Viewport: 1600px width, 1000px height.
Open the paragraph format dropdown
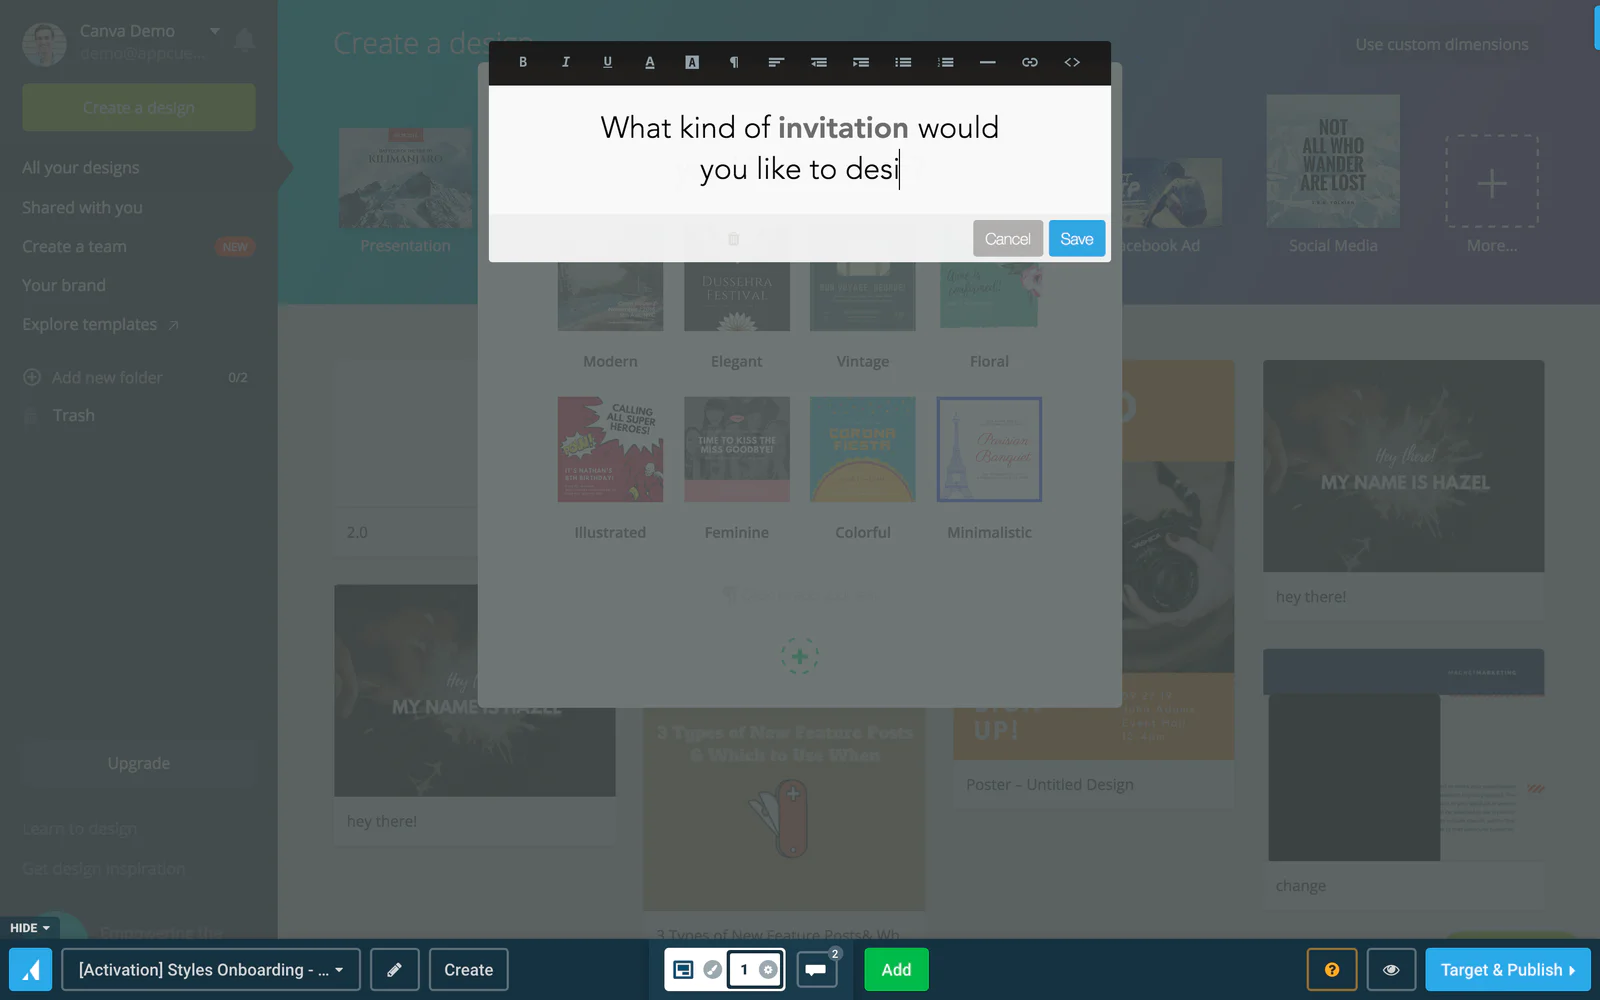pyautogui.click(x=734, y=62)
